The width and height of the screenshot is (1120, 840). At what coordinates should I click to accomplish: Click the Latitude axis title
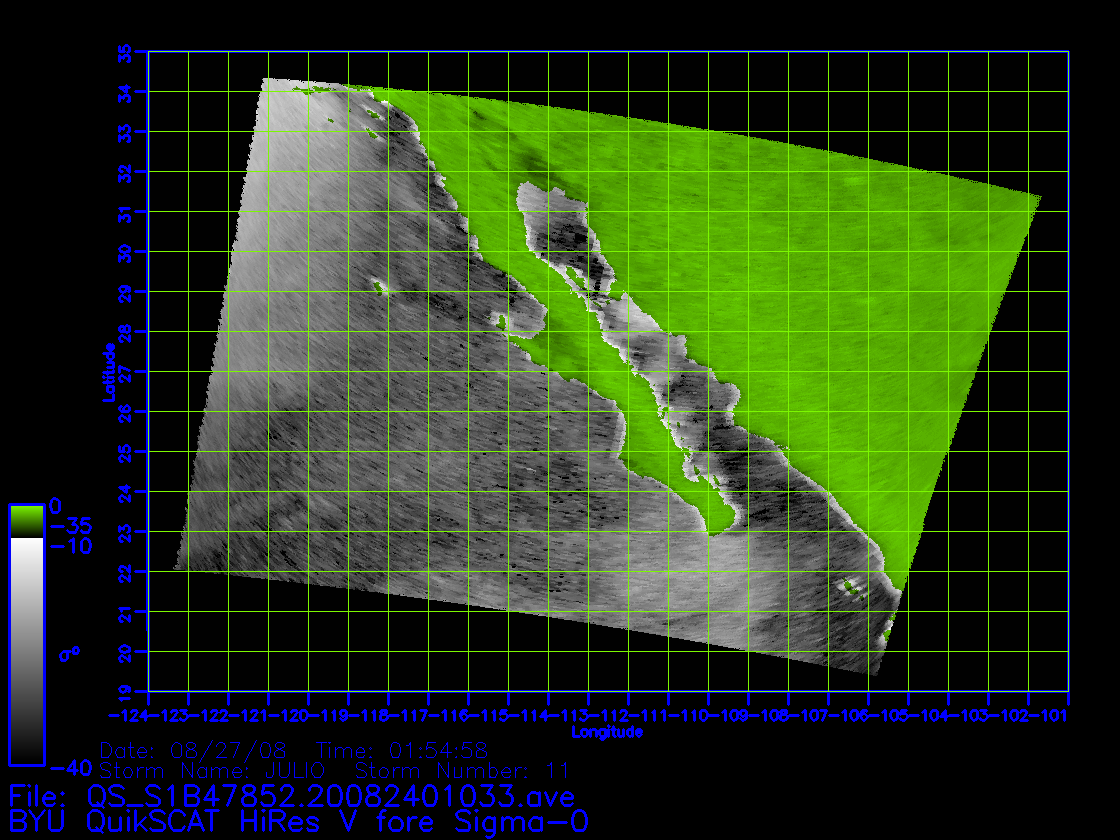pyautogui.click(x=108, y=372)
